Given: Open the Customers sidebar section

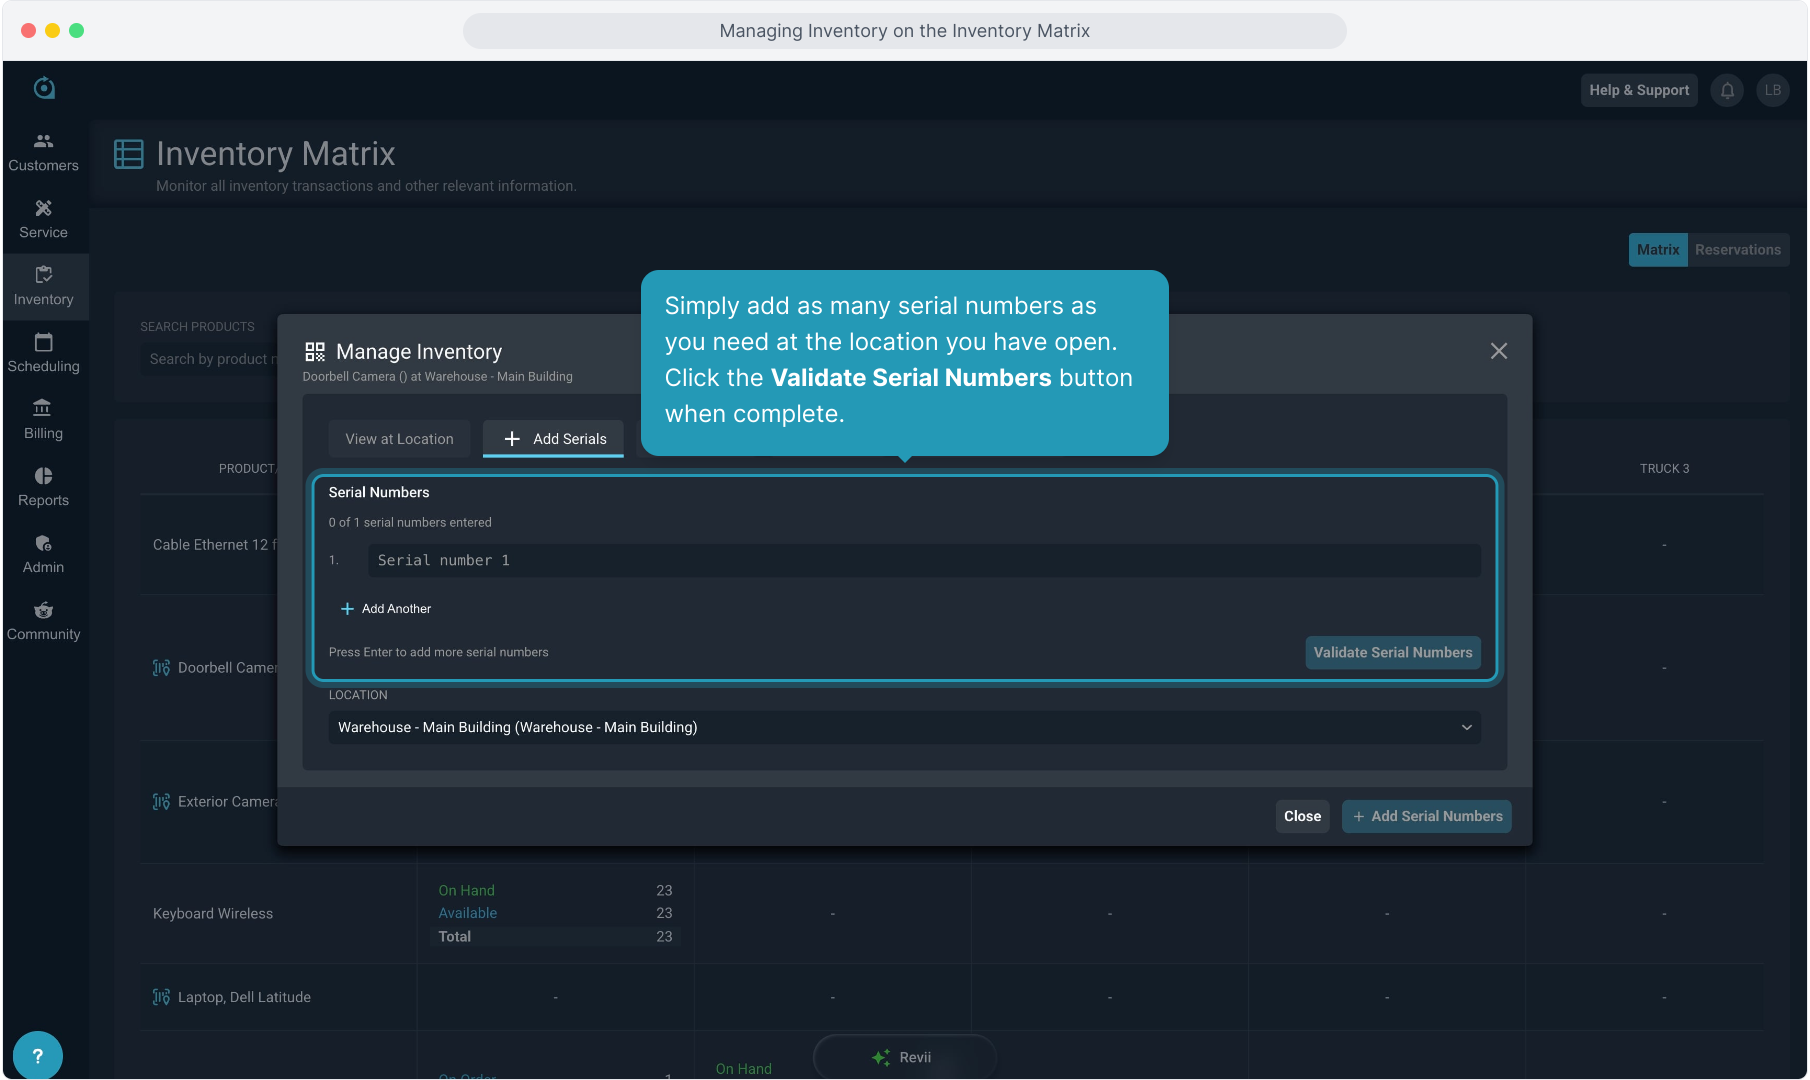Looking at the screenshot, I should tap(43, 152).
